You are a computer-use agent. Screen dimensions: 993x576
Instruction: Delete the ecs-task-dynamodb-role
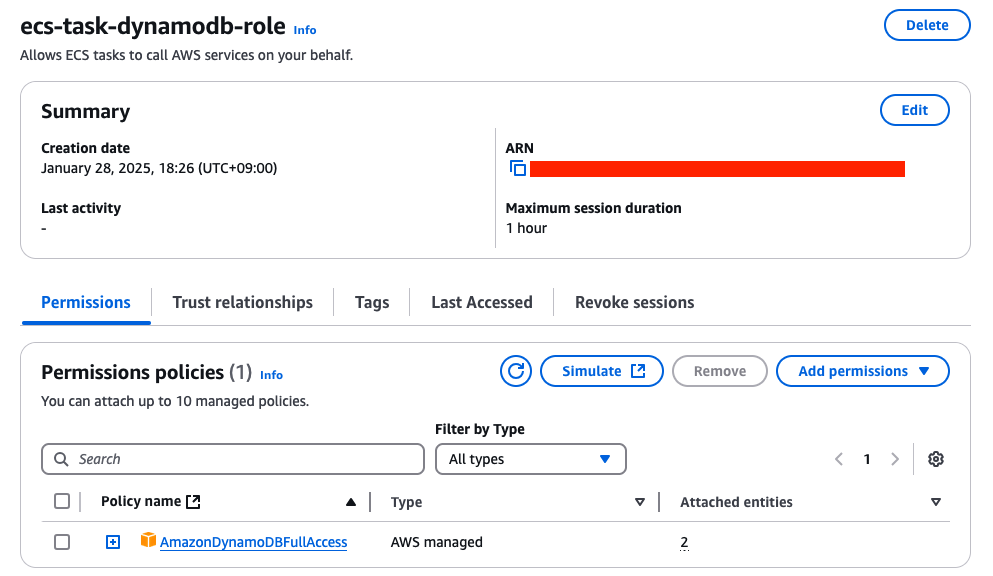[x=926, y=25]
